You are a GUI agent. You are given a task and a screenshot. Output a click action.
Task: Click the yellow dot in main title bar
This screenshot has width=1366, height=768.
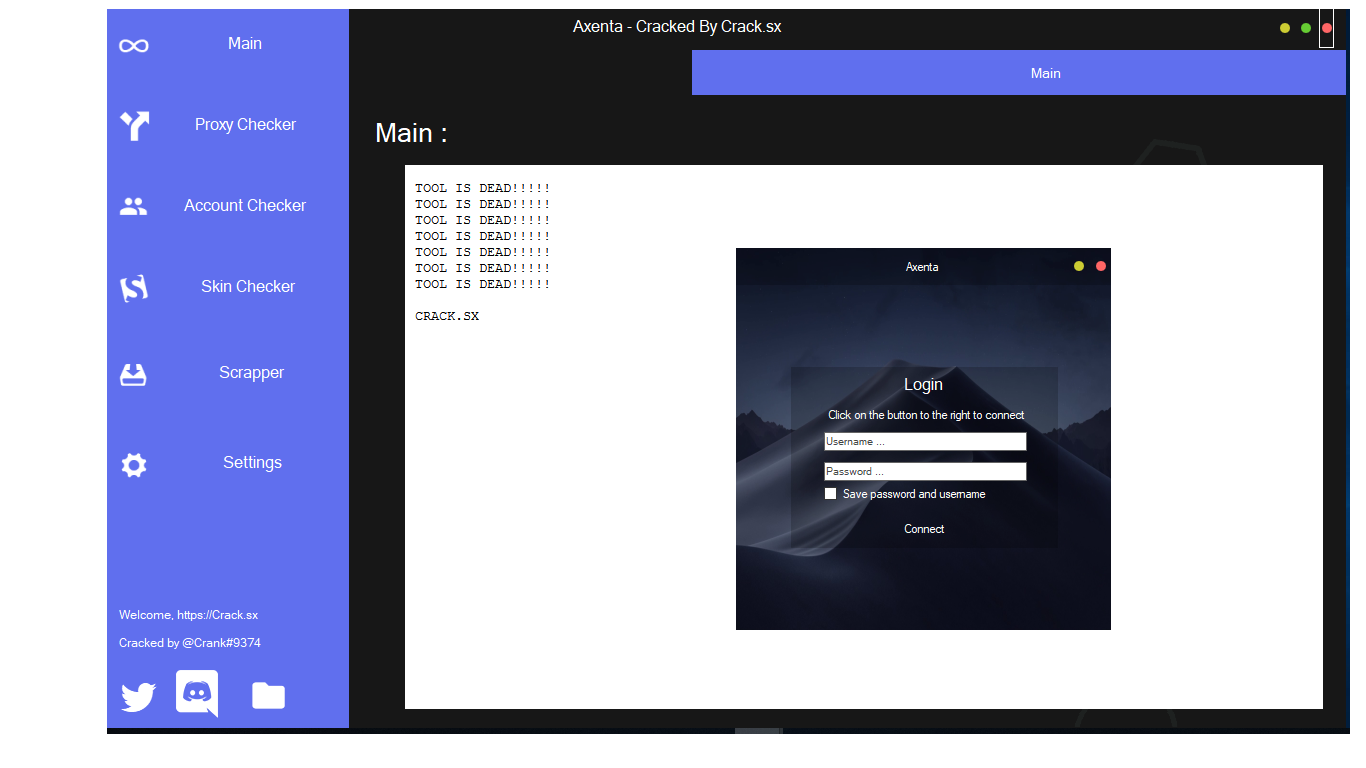[x=1285, y=28]
